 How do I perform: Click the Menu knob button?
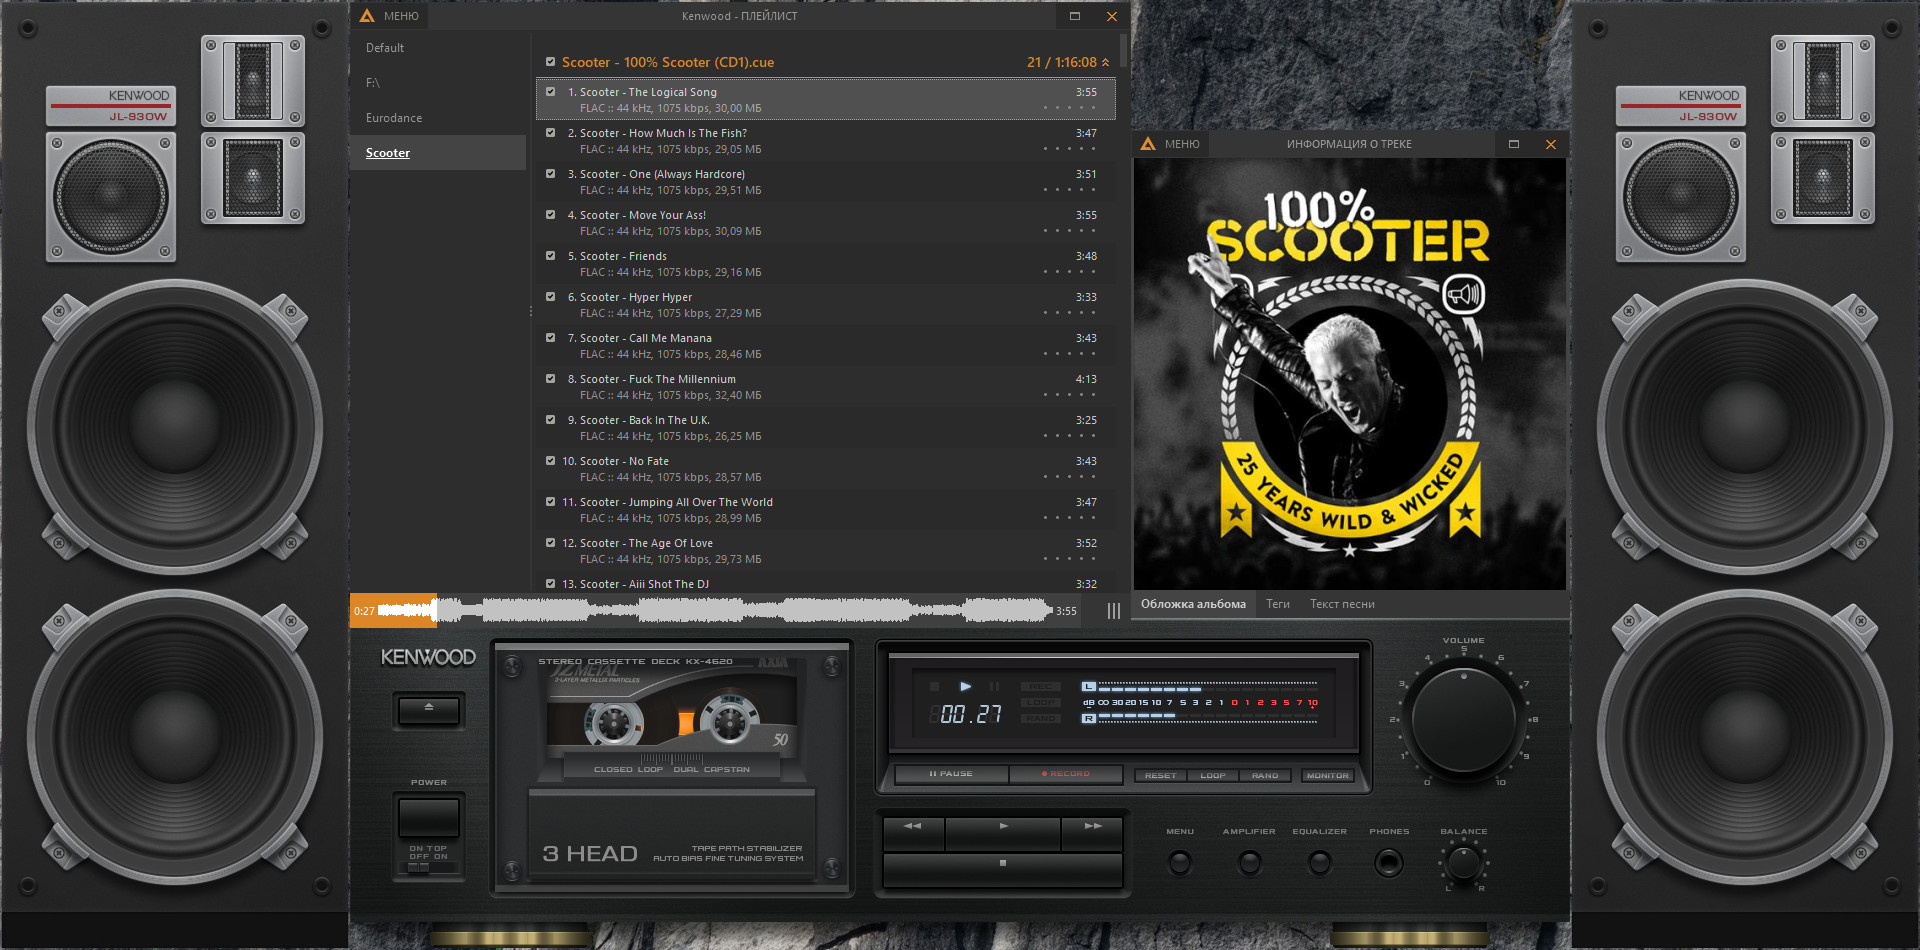1180,862
